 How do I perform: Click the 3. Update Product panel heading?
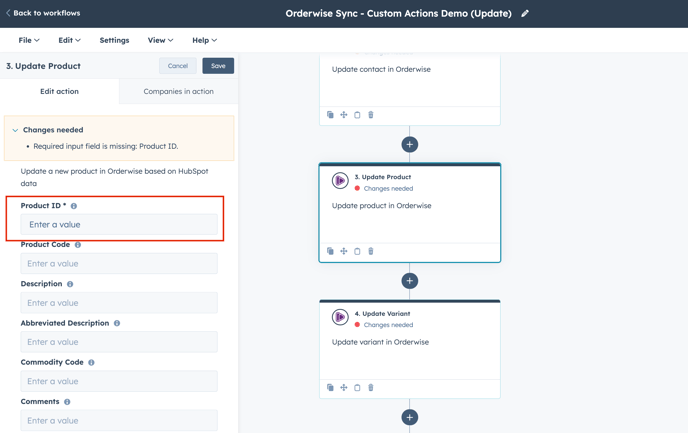point(43,66)
